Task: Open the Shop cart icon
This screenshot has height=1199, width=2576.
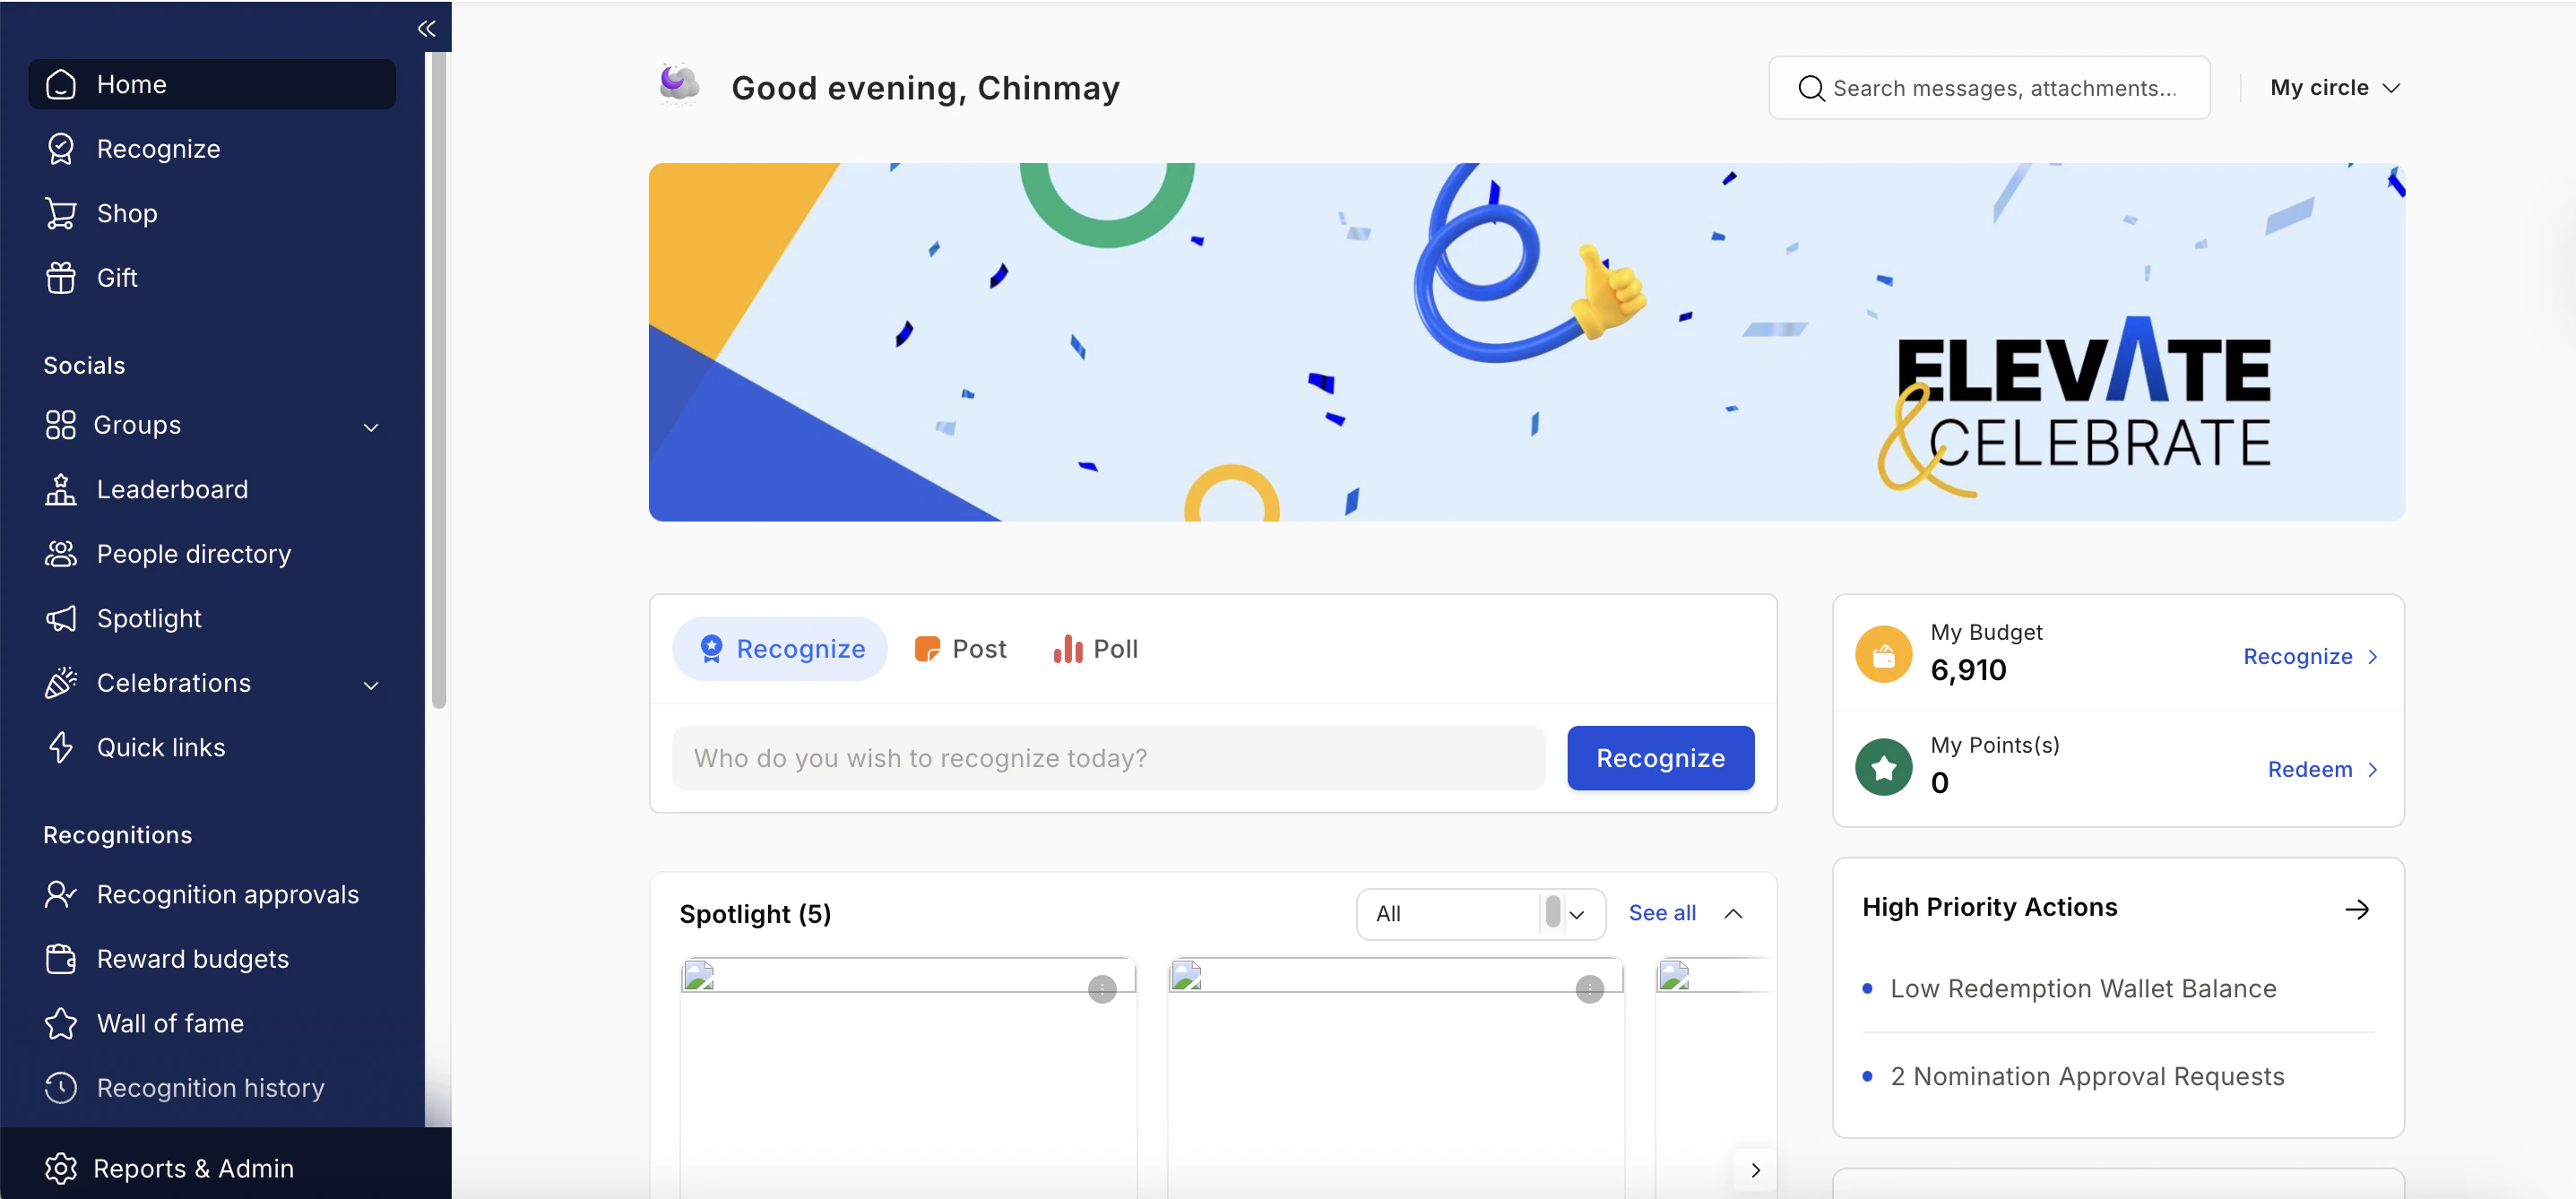Action: 61,213
